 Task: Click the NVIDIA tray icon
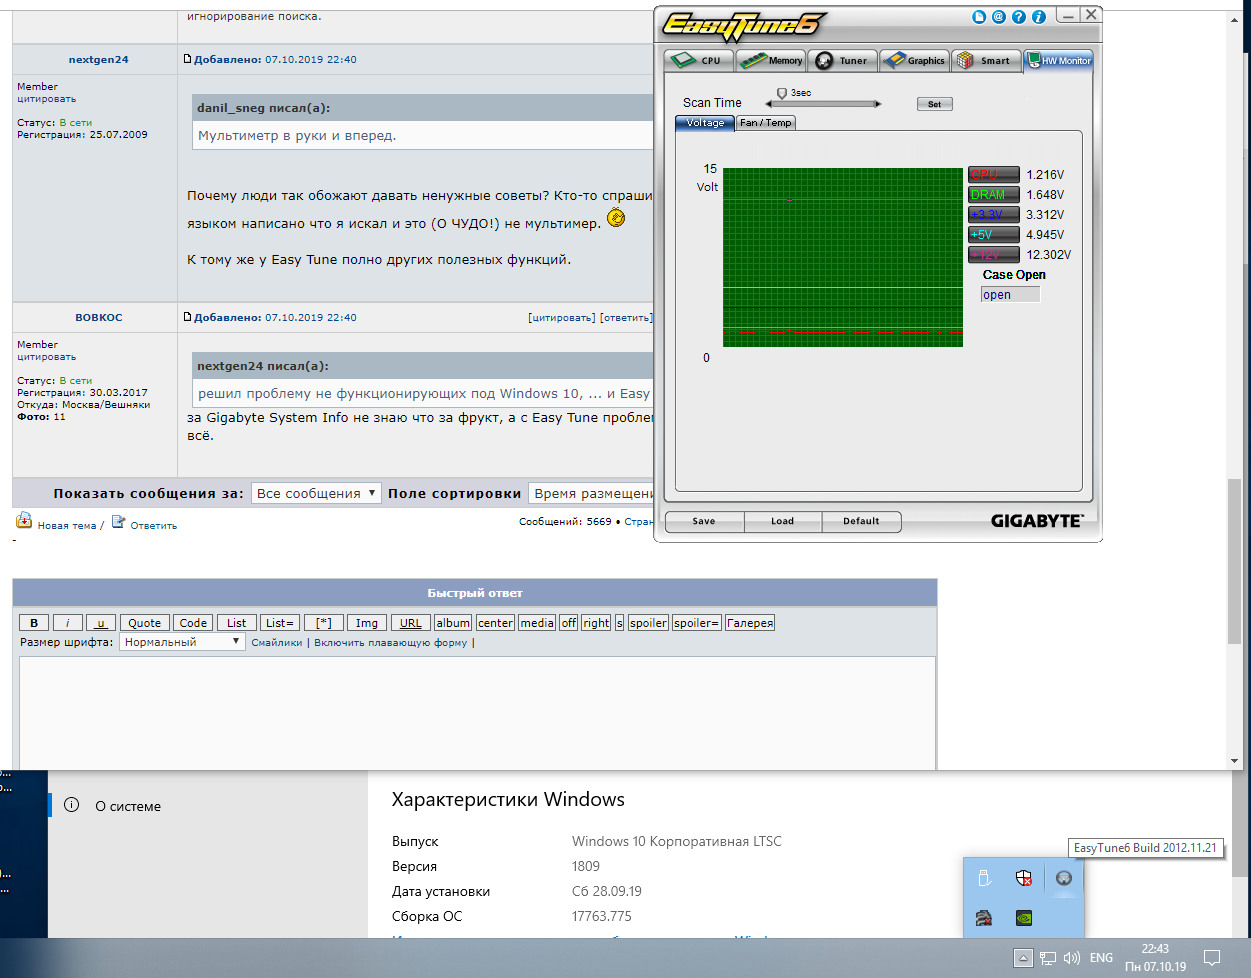coord(1024,917)
